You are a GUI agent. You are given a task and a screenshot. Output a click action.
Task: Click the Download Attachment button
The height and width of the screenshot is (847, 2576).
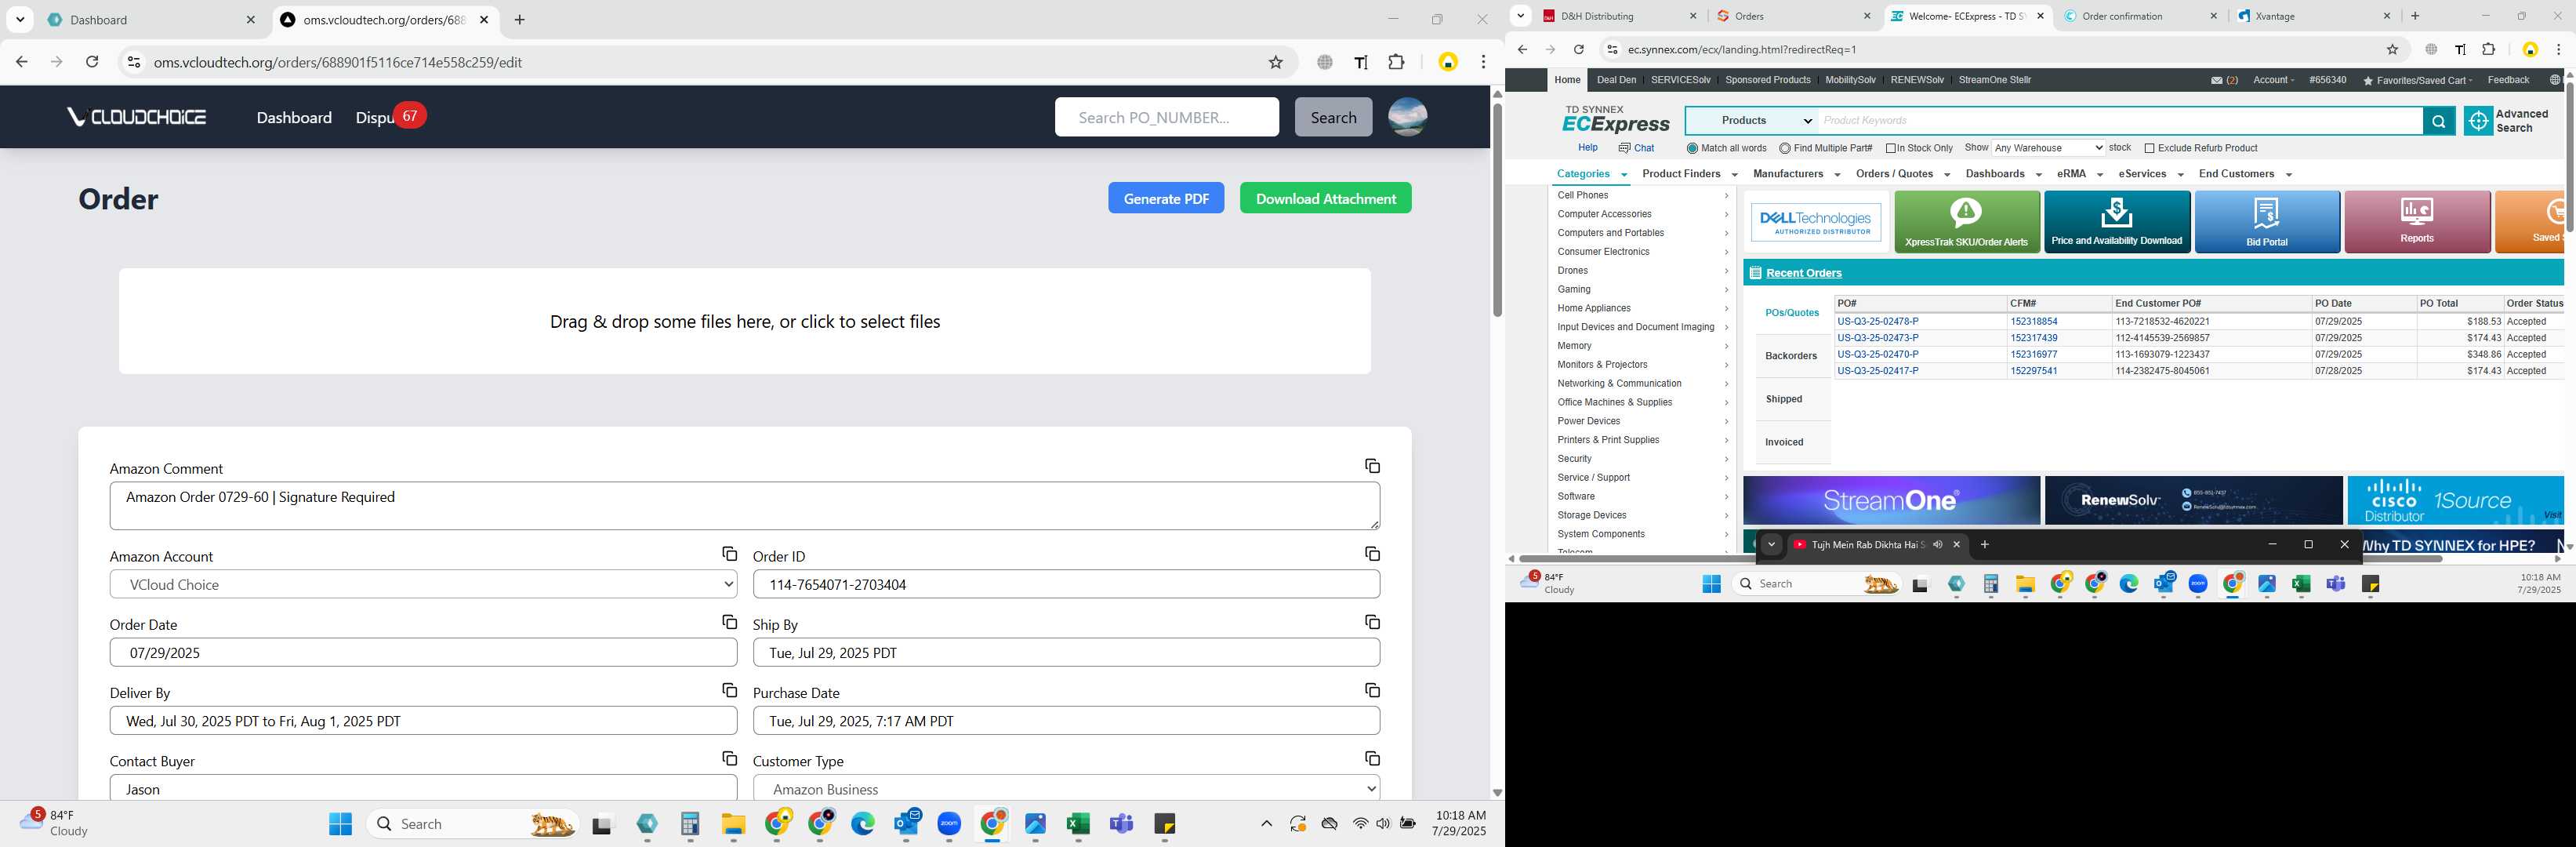coord(1326,198)
